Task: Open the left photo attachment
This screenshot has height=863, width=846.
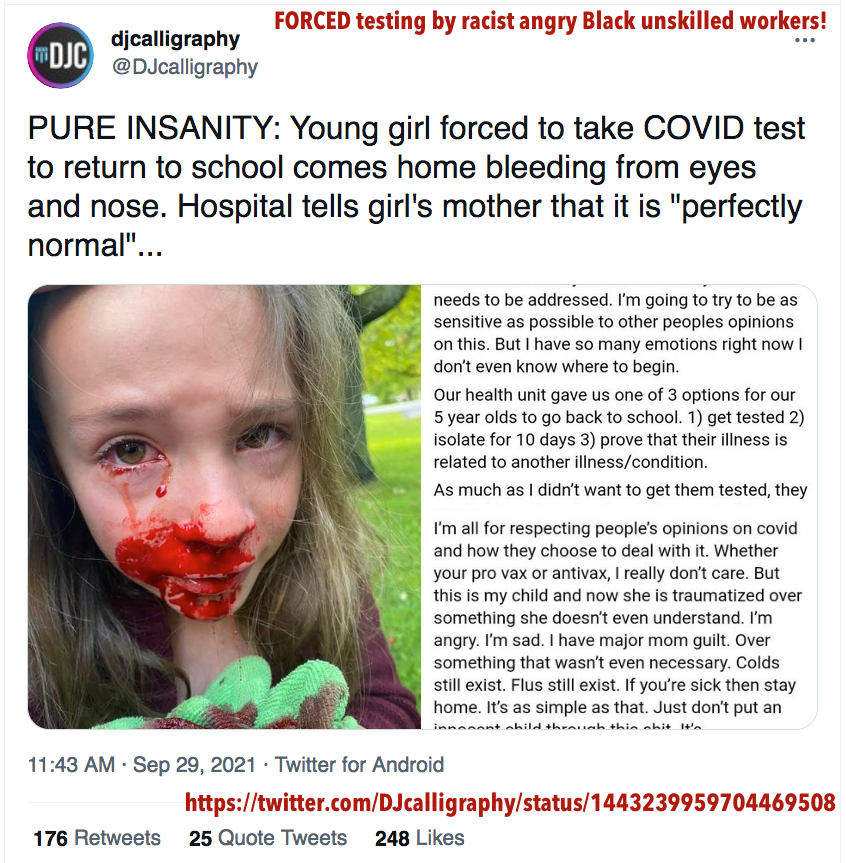Action: click(224, 506)
